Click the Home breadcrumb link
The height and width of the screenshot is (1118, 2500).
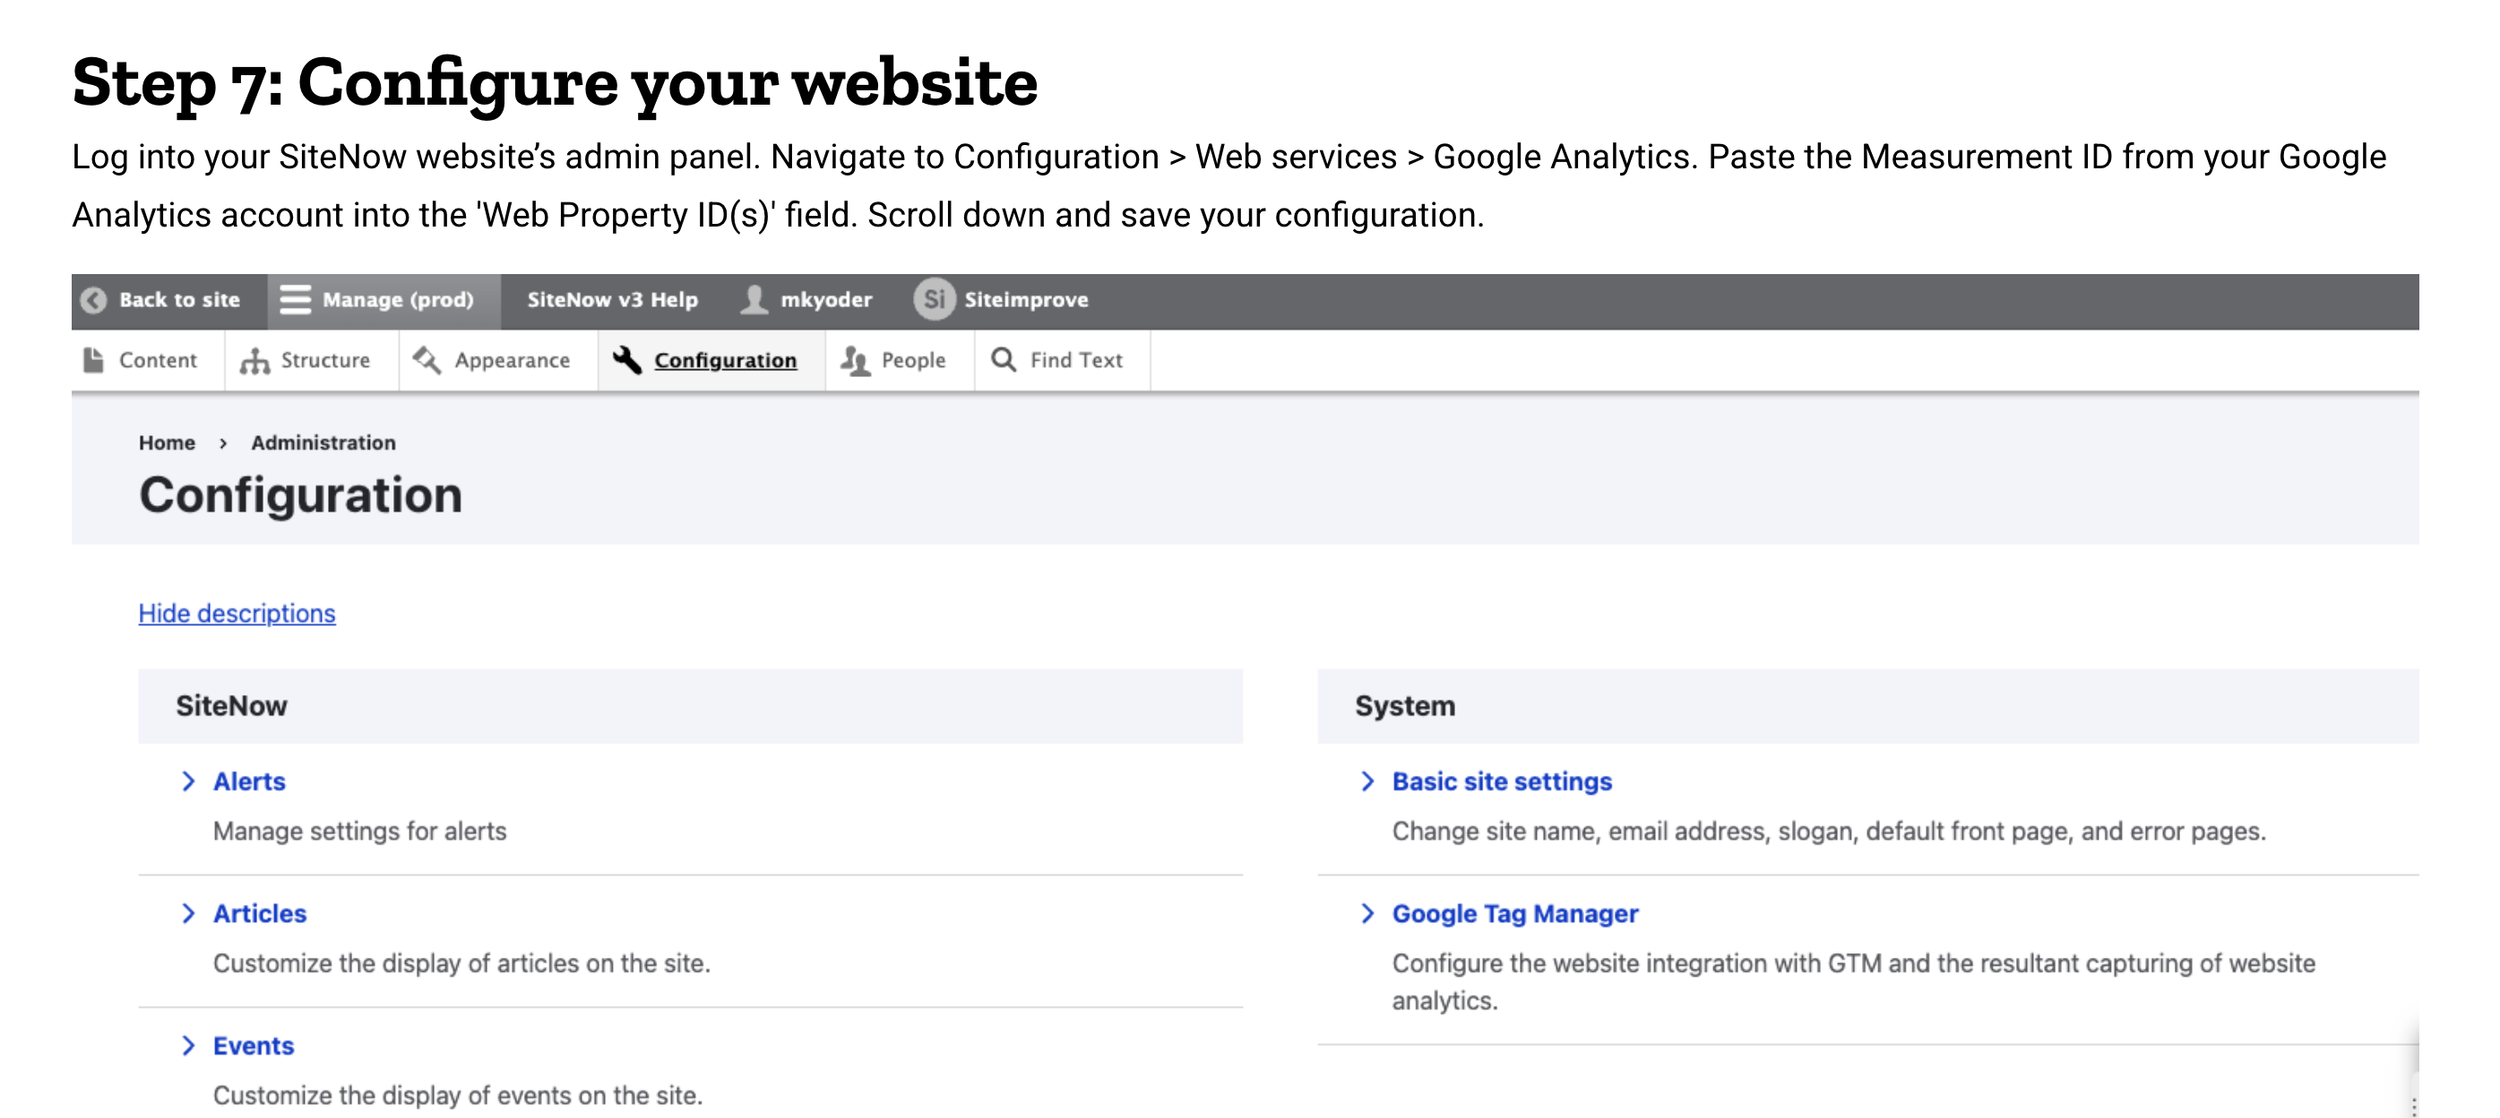pos(167,442)
